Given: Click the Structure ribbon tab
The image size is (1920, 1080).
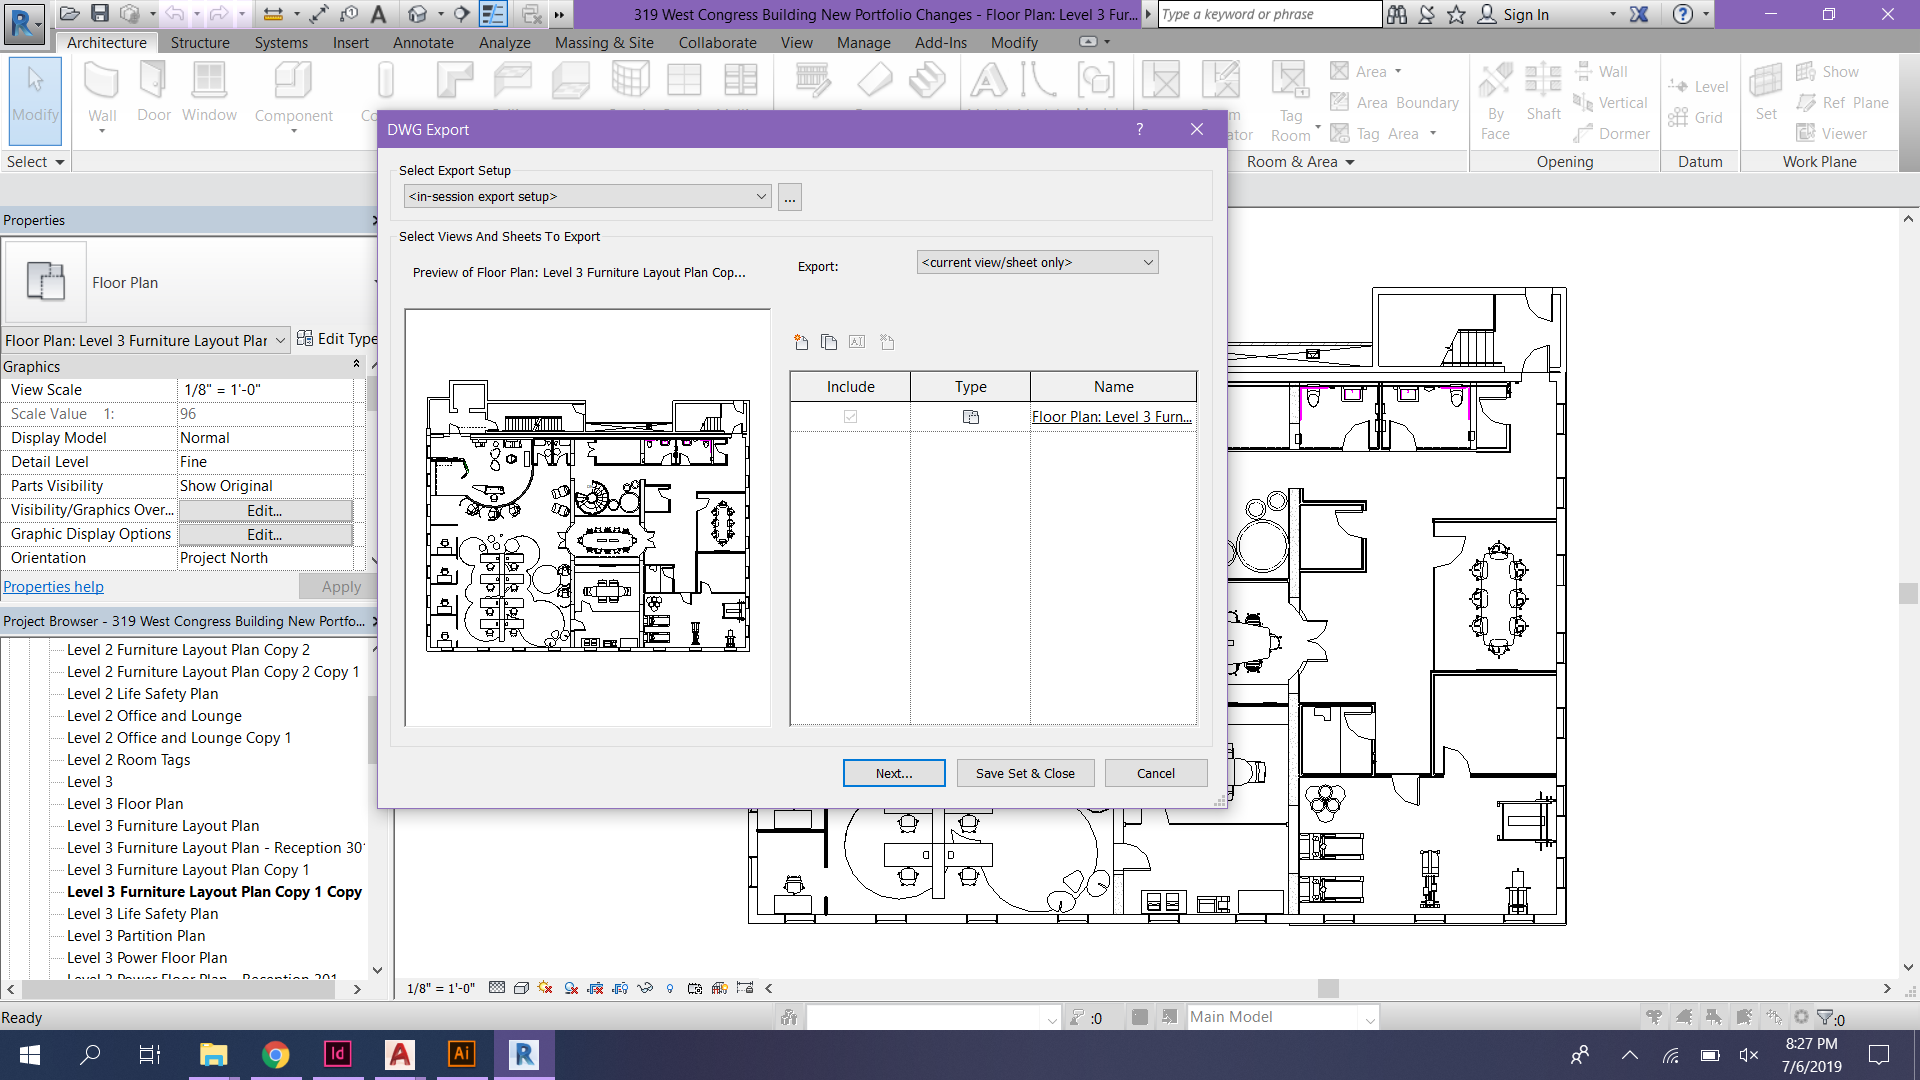Looking at the screenshot, I should pos(198,42).
